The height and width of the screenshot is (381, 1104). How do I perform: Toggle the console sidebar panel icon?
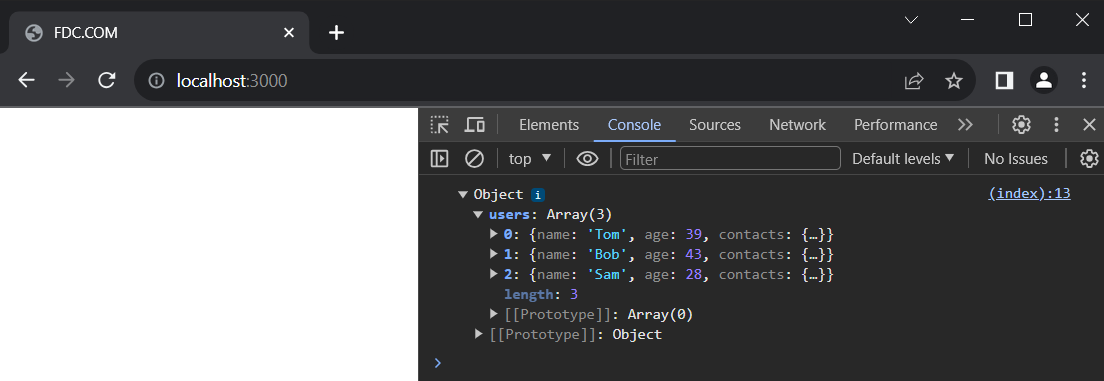439,159
